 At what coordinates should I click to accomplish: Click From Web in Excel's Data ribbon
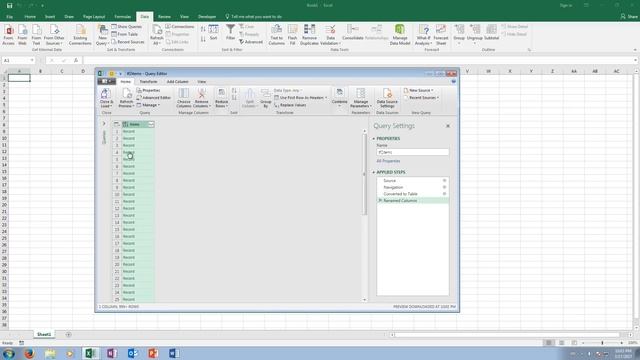[x=22, y=35]
